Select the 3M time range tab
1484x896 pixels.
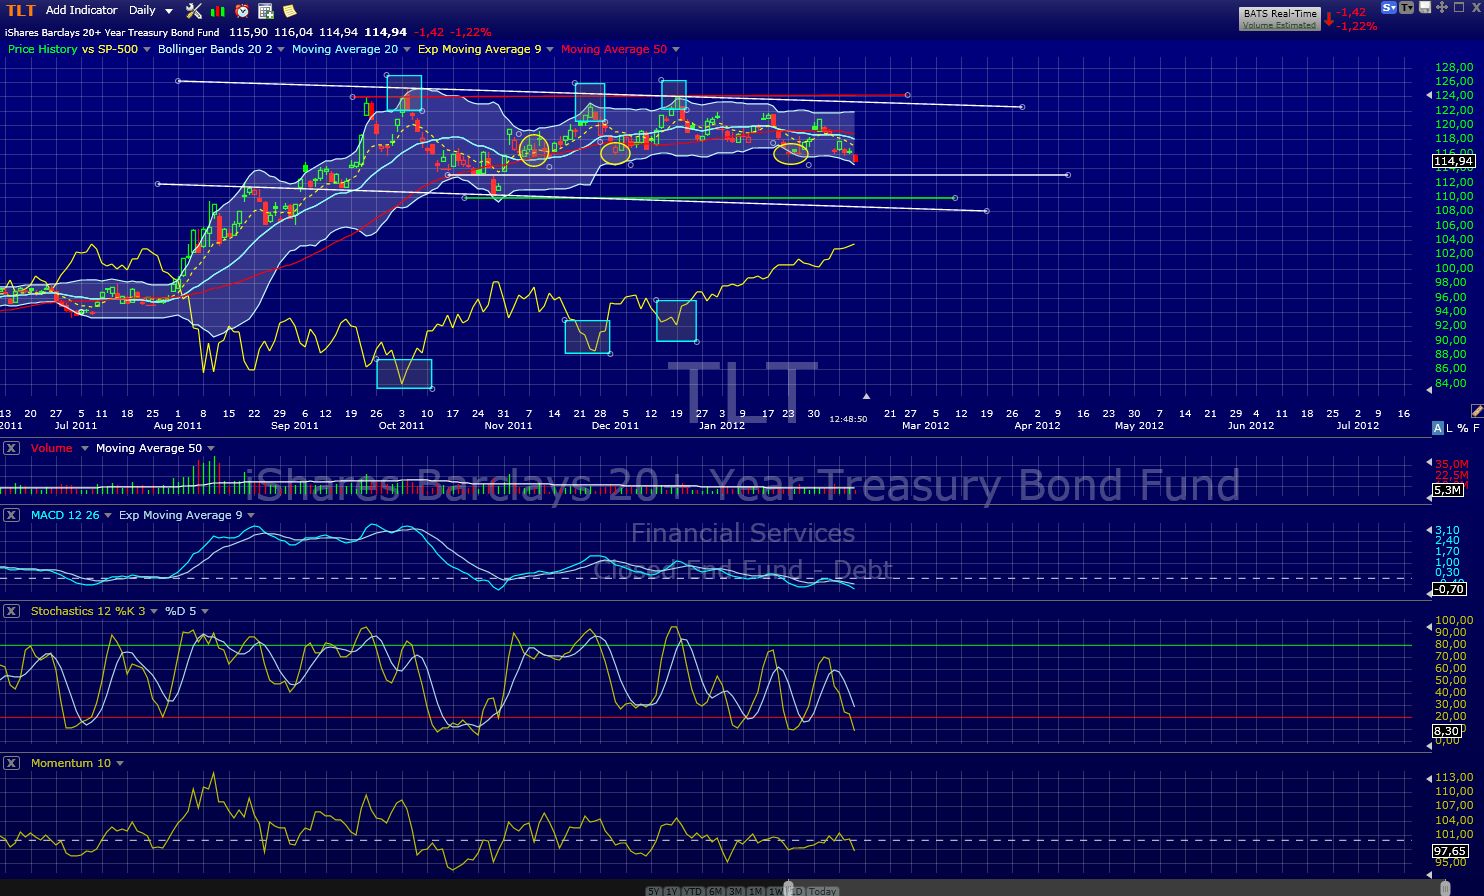pos(736,891)
